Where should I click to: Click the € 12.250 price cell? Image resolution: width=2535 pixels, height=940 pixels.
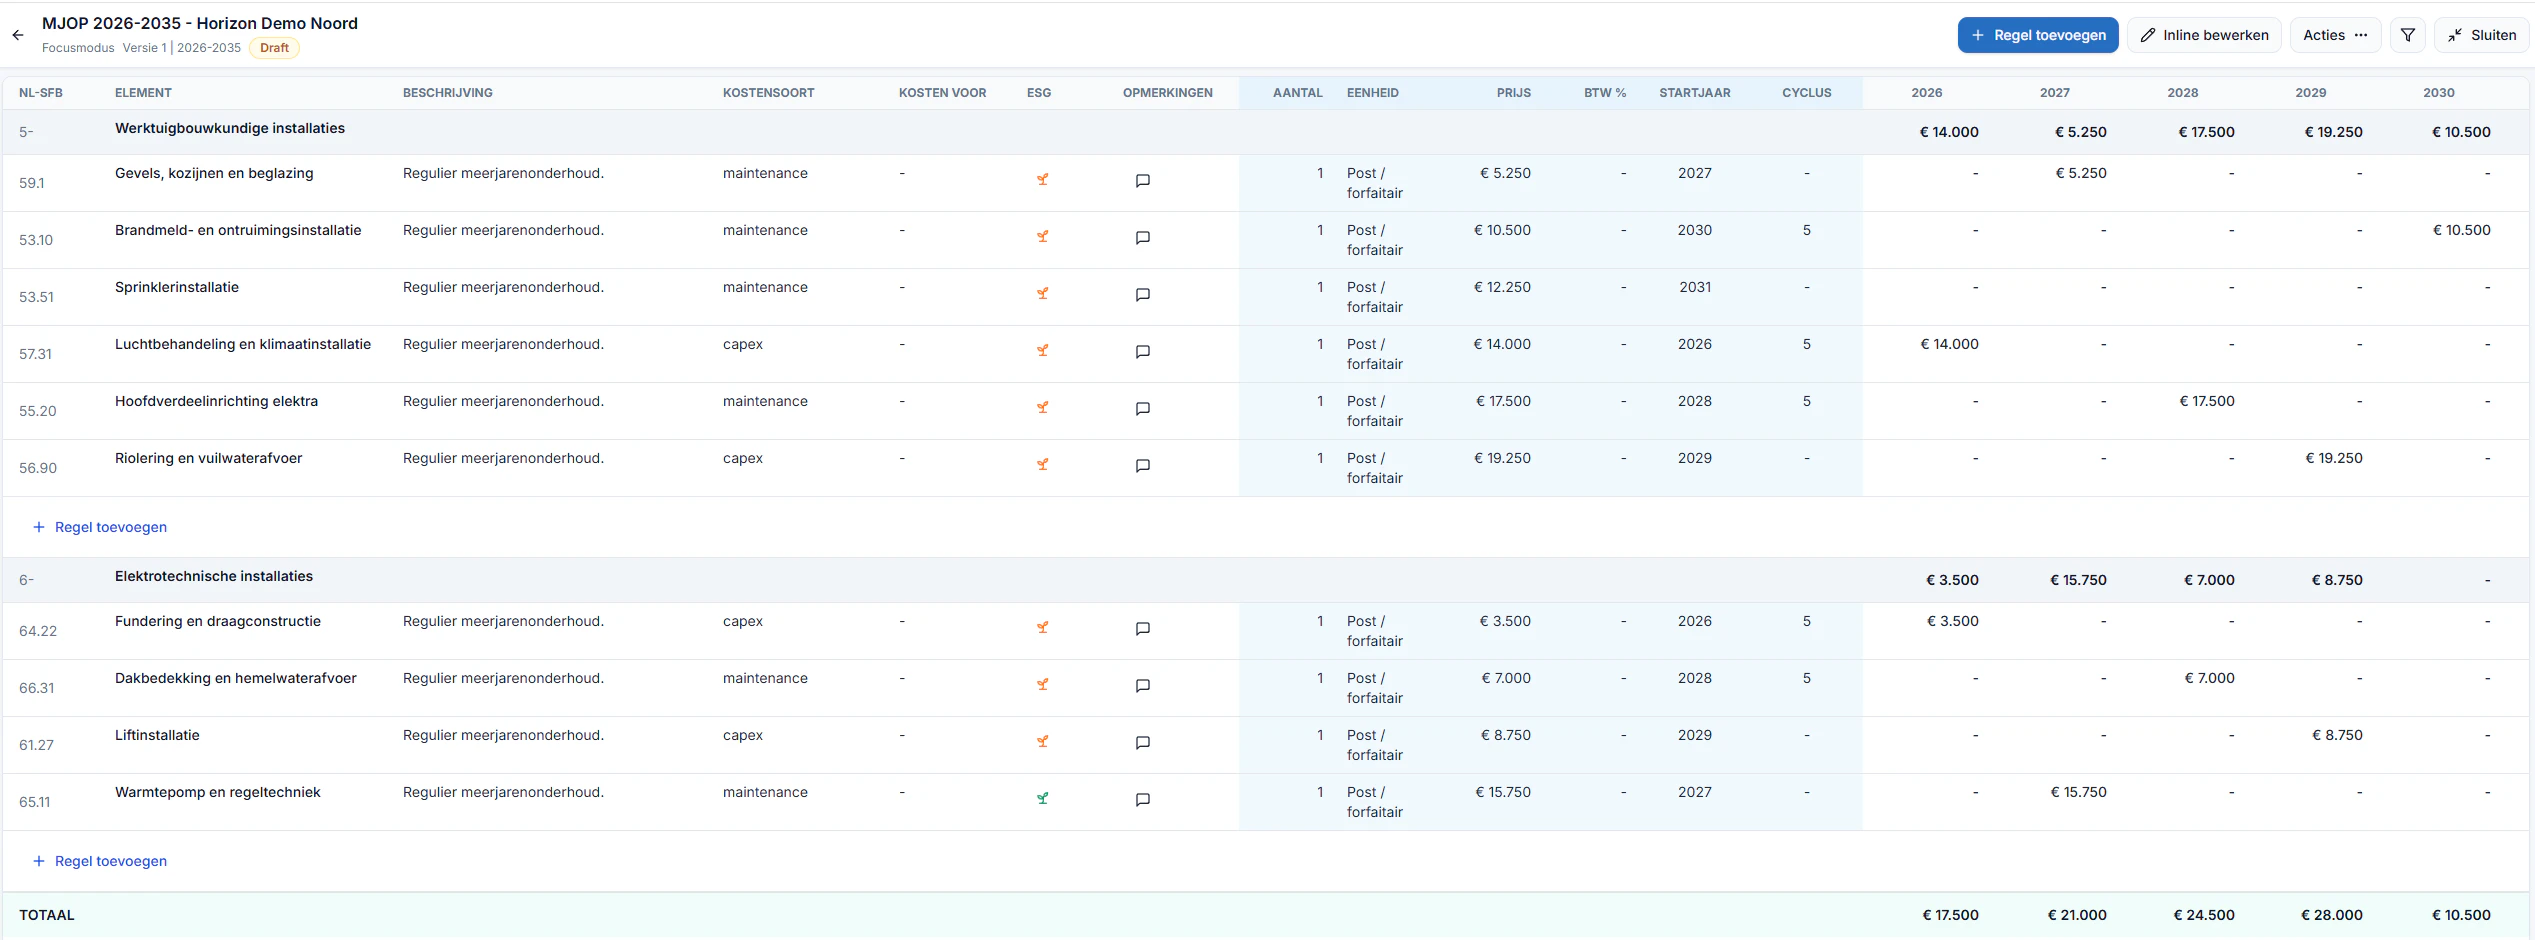[1502, 287]
